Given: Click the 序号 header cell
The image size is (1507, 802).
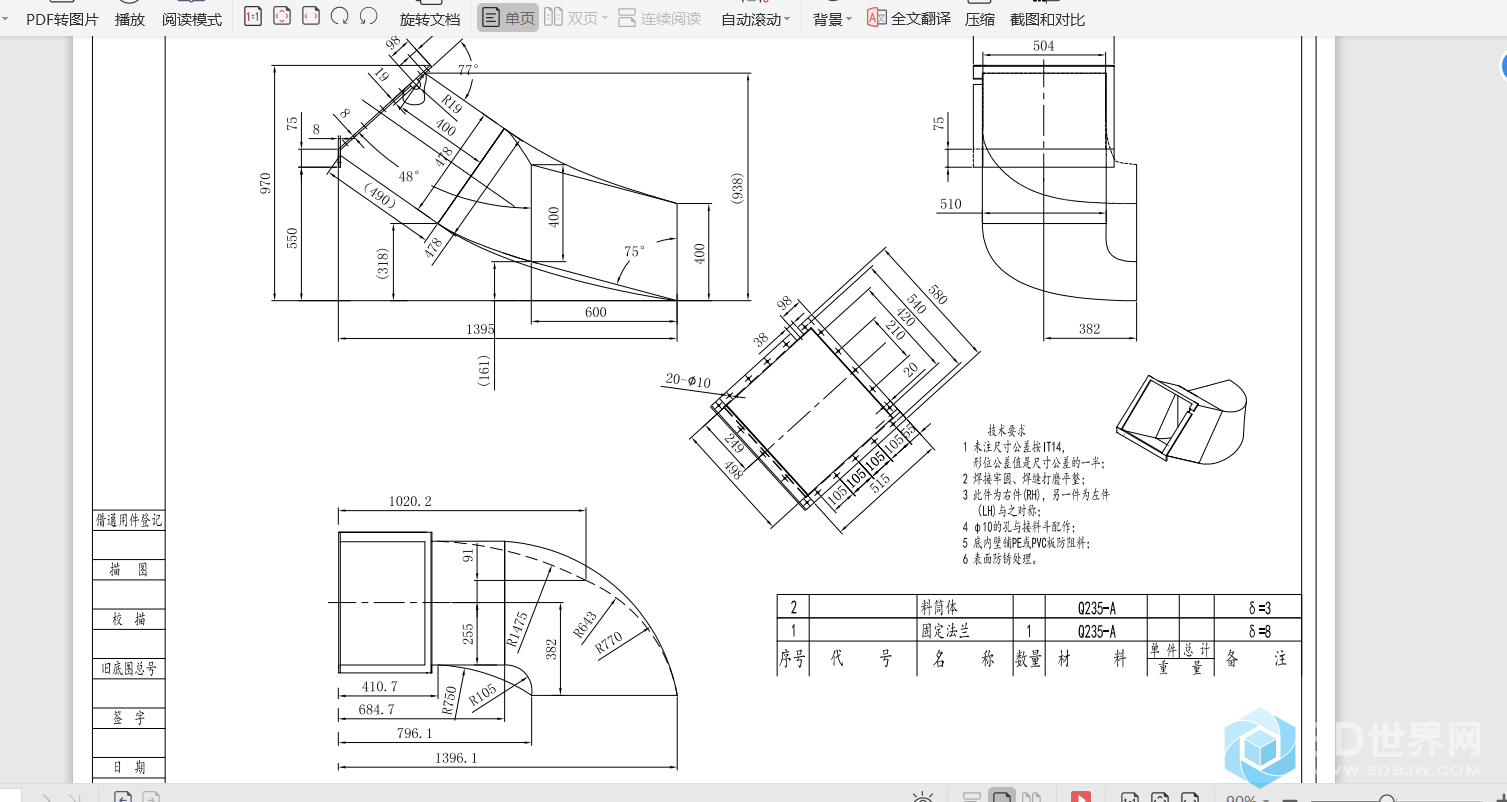Looking at the screenshot, I should (792, 659).
